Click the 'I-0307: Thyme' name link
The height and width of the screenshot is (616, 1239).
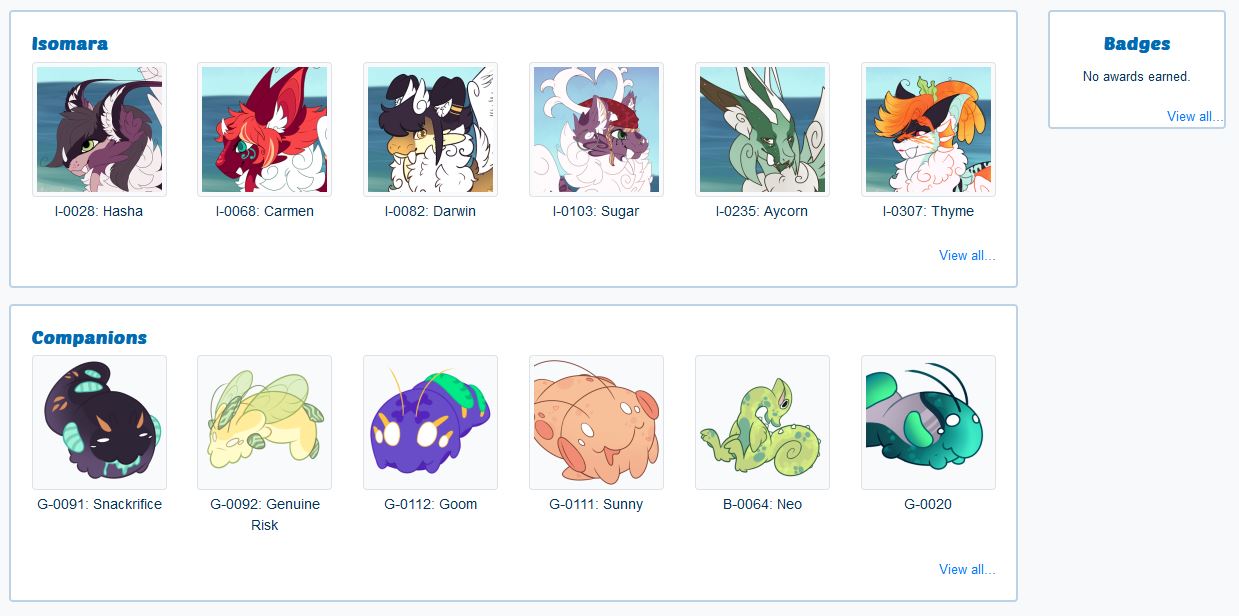pyautogui.click(x=928, y=211)
